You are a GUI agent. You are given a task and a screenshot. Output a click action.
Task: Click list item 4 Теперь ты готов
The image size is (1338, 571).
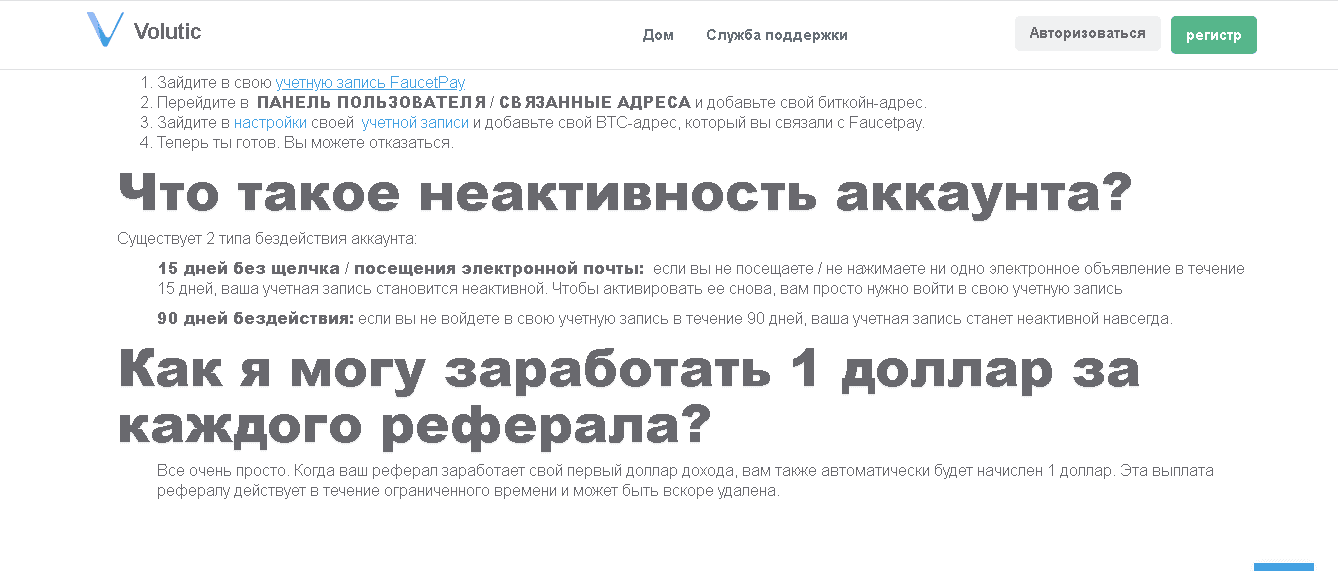pos(304,143)
